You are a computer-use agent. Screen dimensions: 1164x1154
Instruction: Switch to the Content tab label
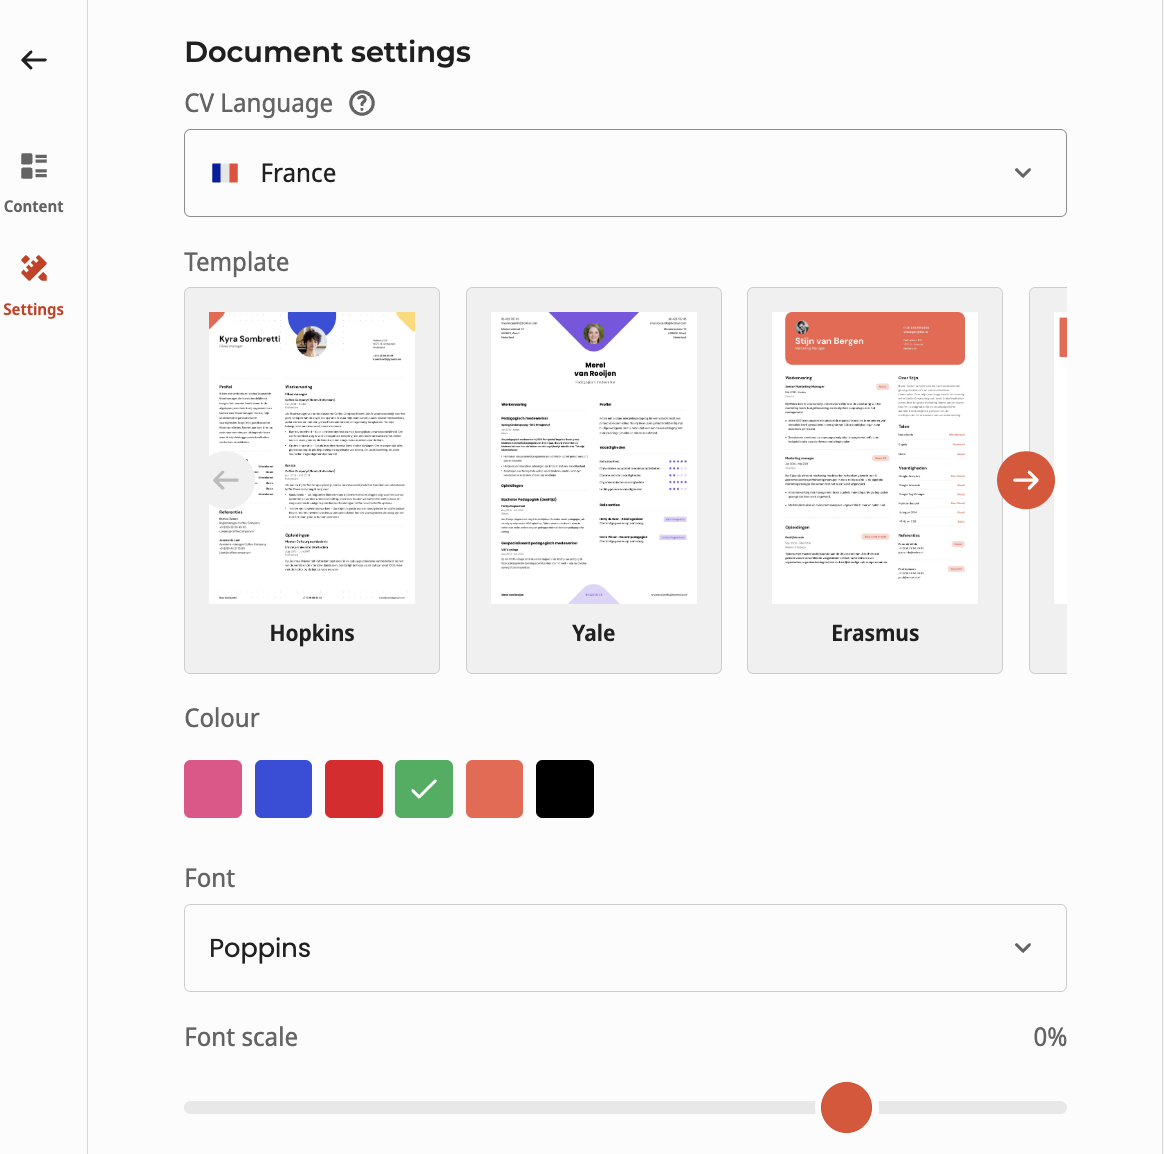(33, 206)
